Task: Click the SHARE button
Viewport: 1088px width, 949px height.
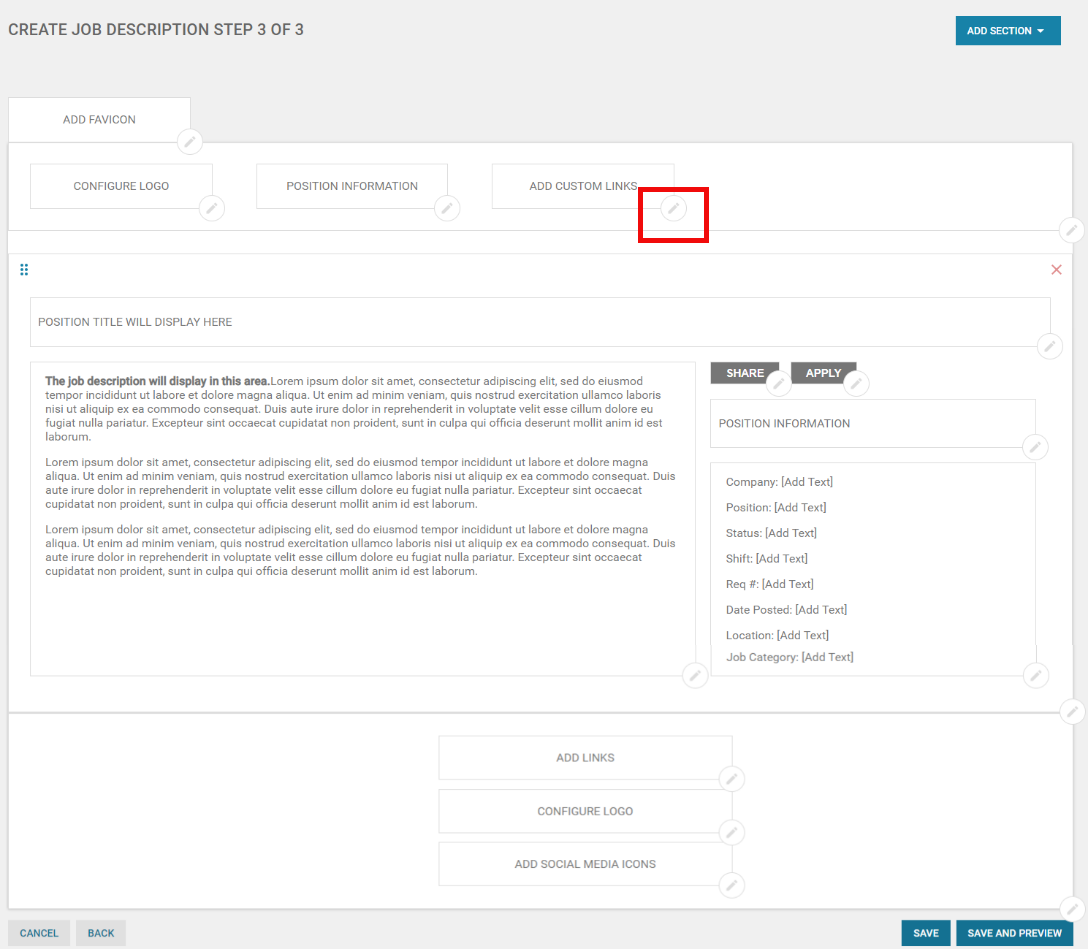Action: (x=746, y=372)
